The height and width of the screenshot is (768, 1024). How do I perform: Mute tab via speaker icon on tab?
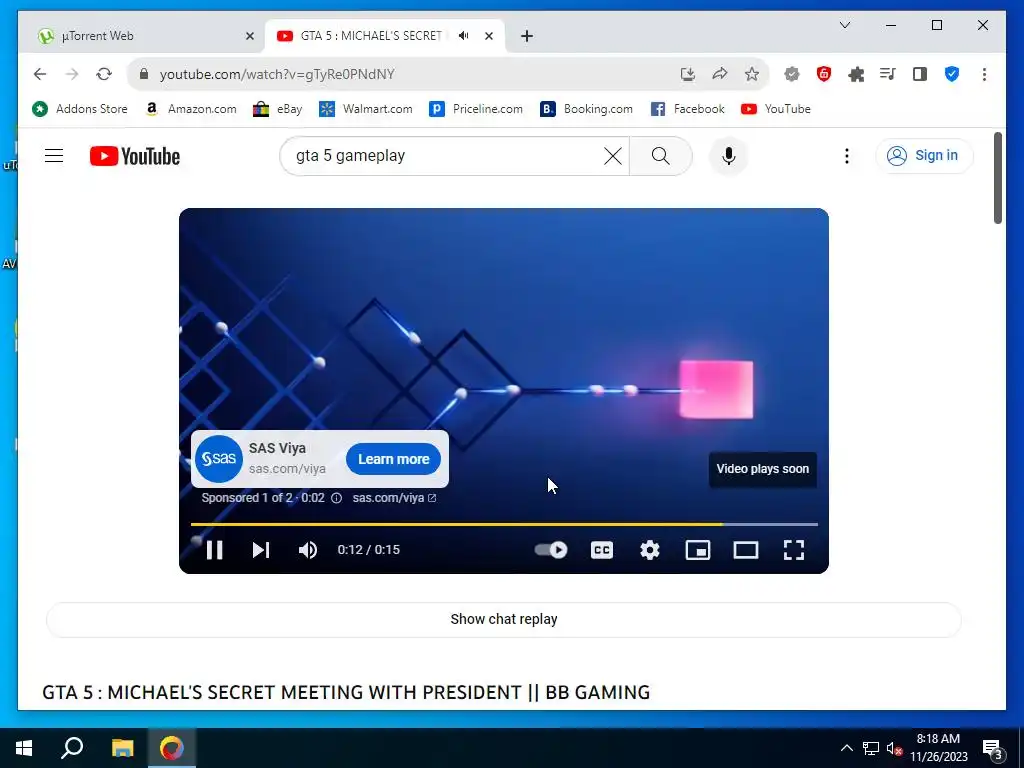coord(464,35)
